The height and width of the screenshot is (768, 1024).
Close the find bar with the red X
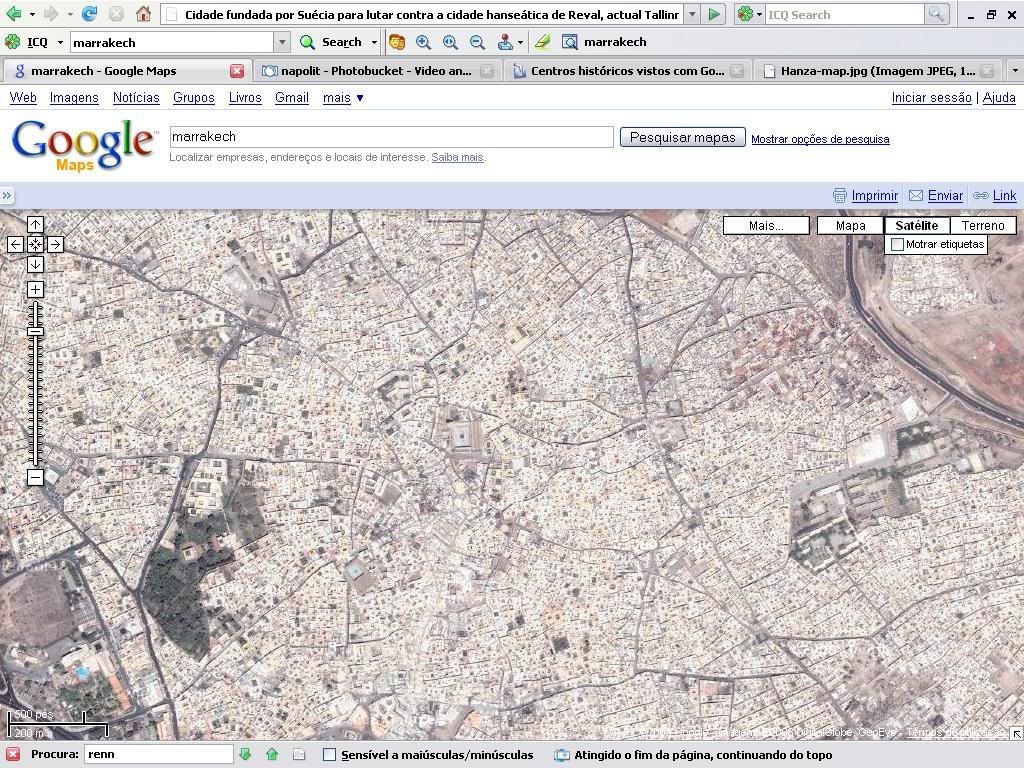tap(13, 754)
